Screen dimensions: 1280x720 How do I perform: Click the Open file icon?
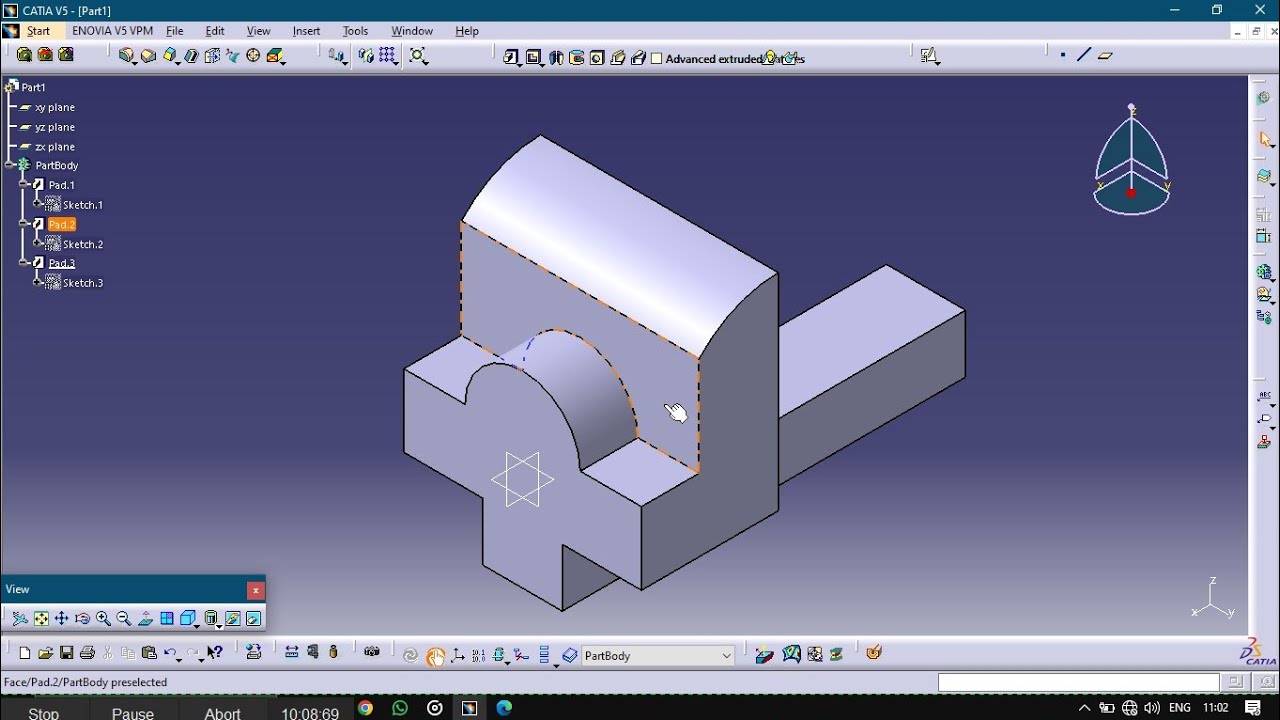tap(45, 653)
